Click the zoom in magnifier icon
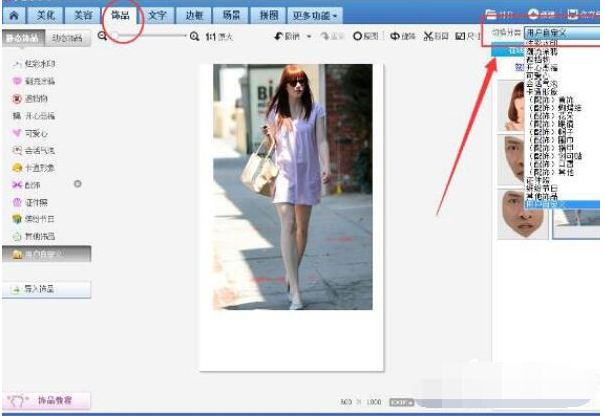 click(x=194, y=36)
